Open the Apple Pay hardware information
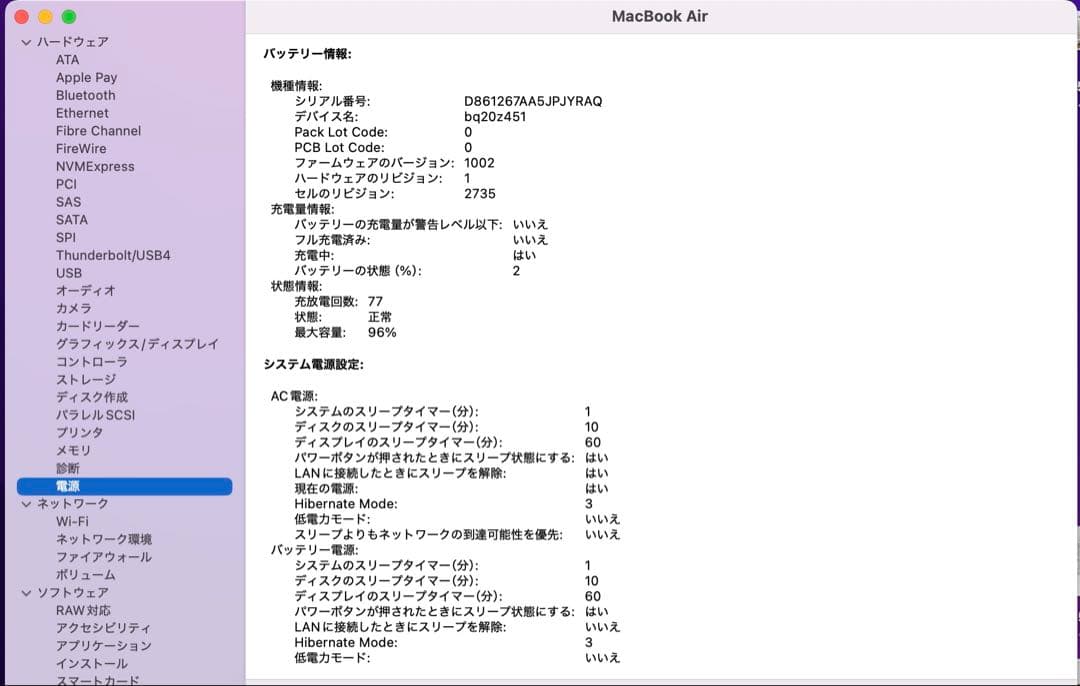The image size is (1080, 686). point(87,77)
